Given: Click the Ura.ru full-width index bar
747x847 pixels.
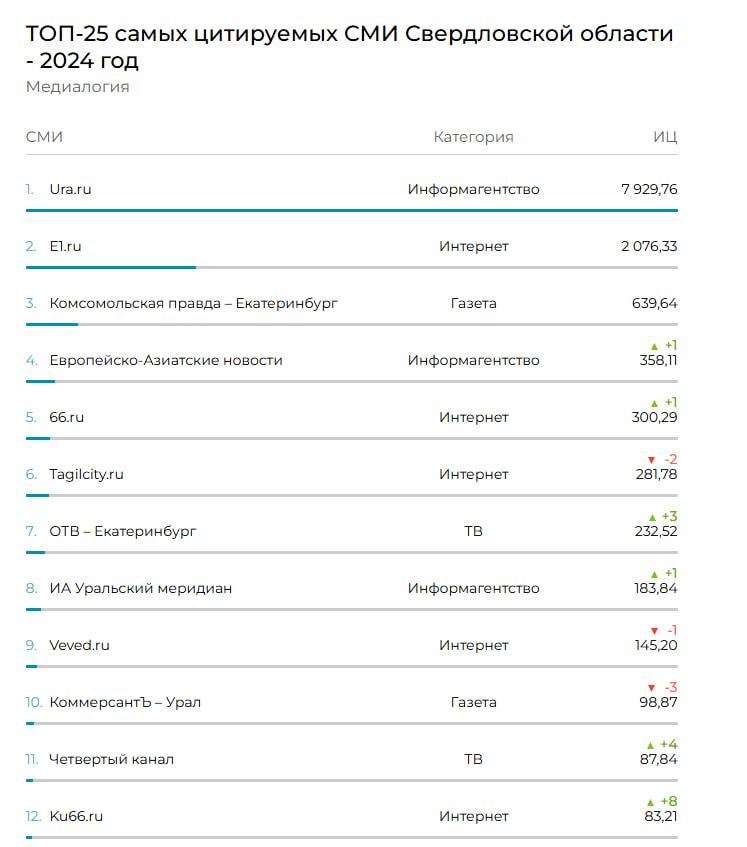Looking at the screenshot, I should (351, 210).
